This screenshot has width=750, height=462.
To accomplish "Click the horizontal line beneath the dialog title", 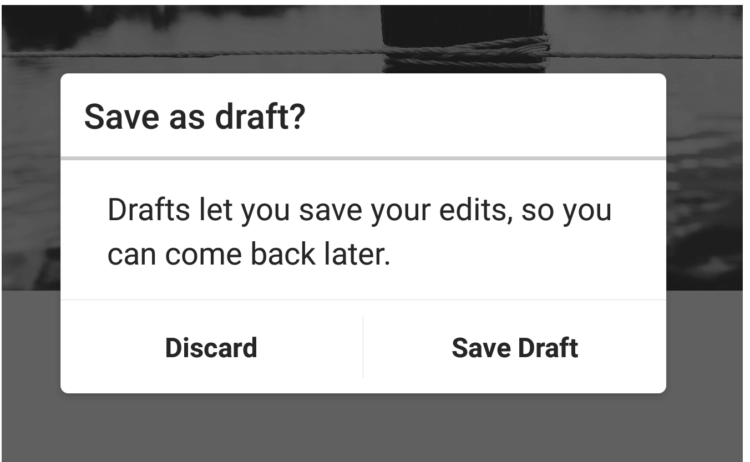I will click(364, 158).
